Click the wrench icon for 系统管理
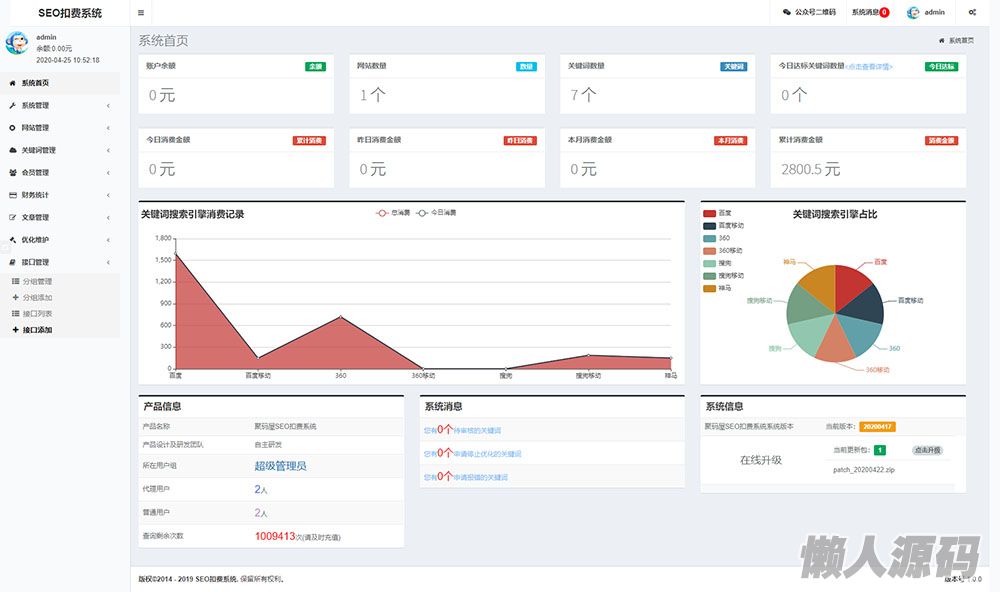 click(12, 105)
